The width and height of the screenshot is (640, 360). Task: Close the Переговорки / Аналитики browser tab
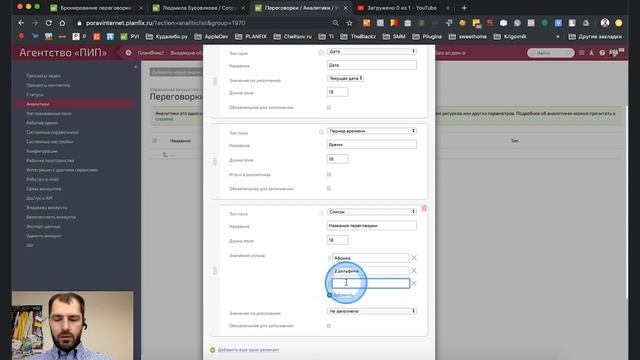tap(346, 8)
